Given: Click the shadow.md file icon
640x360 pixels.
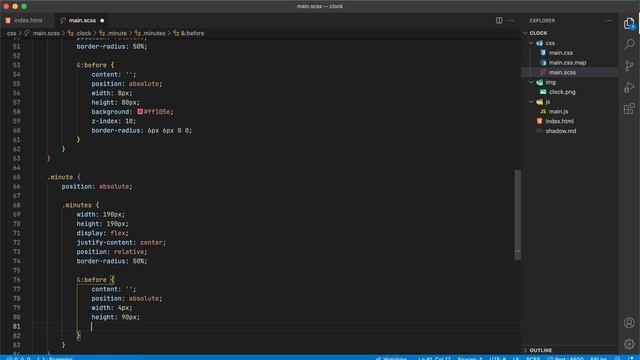Looking at the screenshot, I should (540, 131).
